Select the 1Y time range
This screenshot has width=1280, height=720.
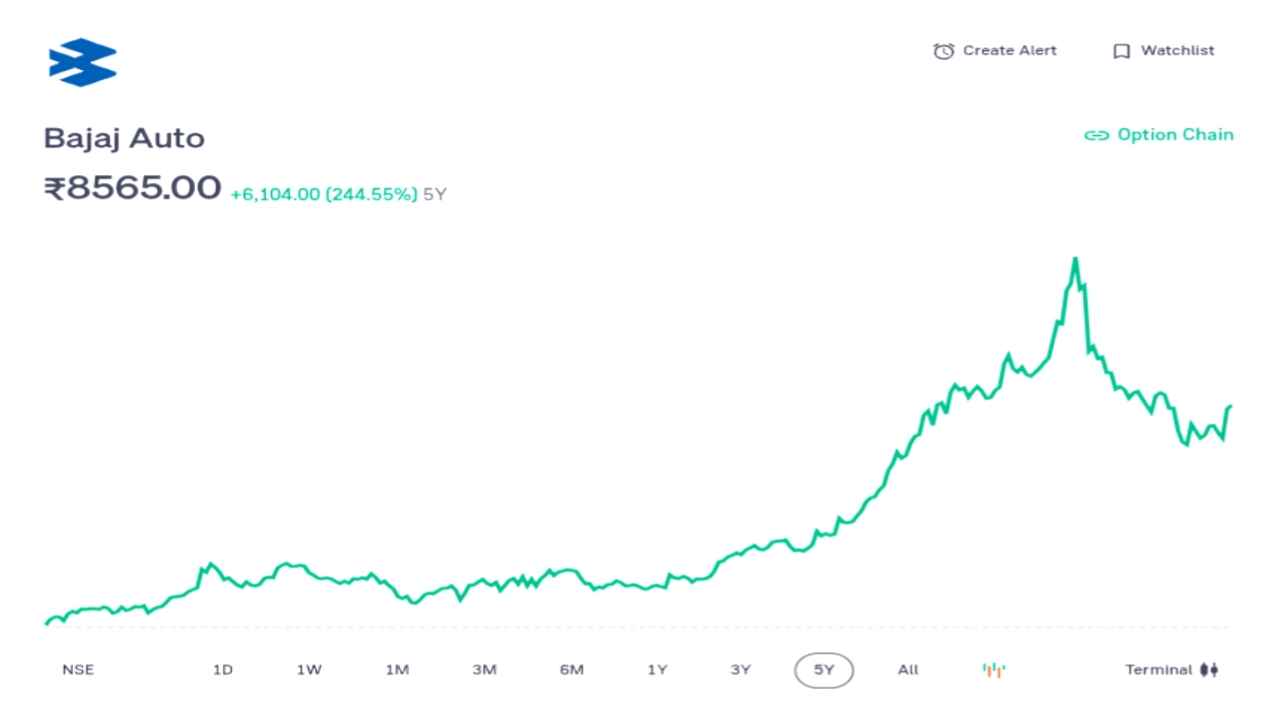(x=657, y=670)
